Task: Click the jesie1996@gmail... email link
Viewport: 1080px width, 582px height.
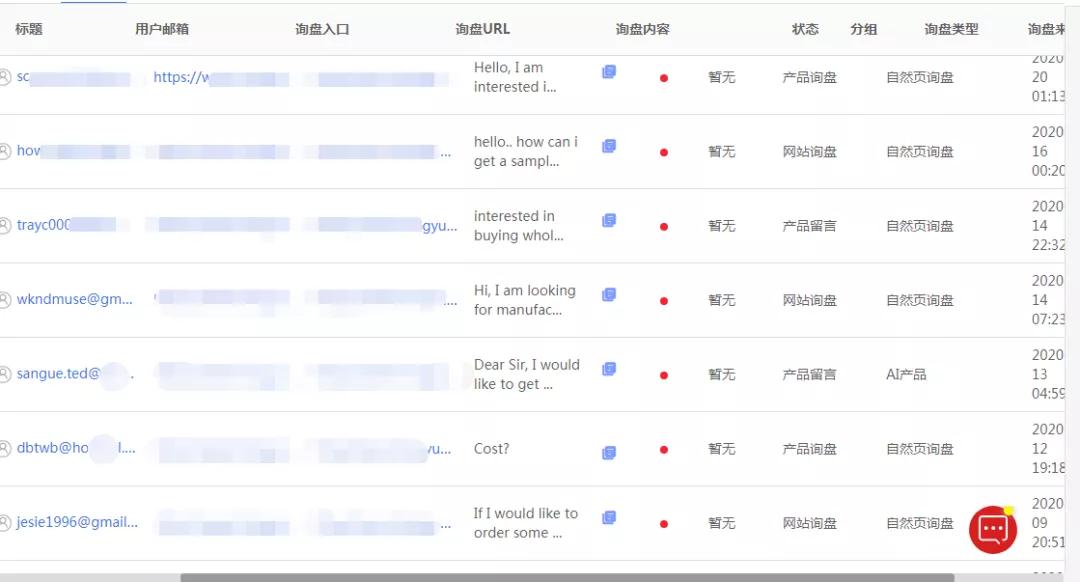Action: pyautogui.click(x=77, y=523)
